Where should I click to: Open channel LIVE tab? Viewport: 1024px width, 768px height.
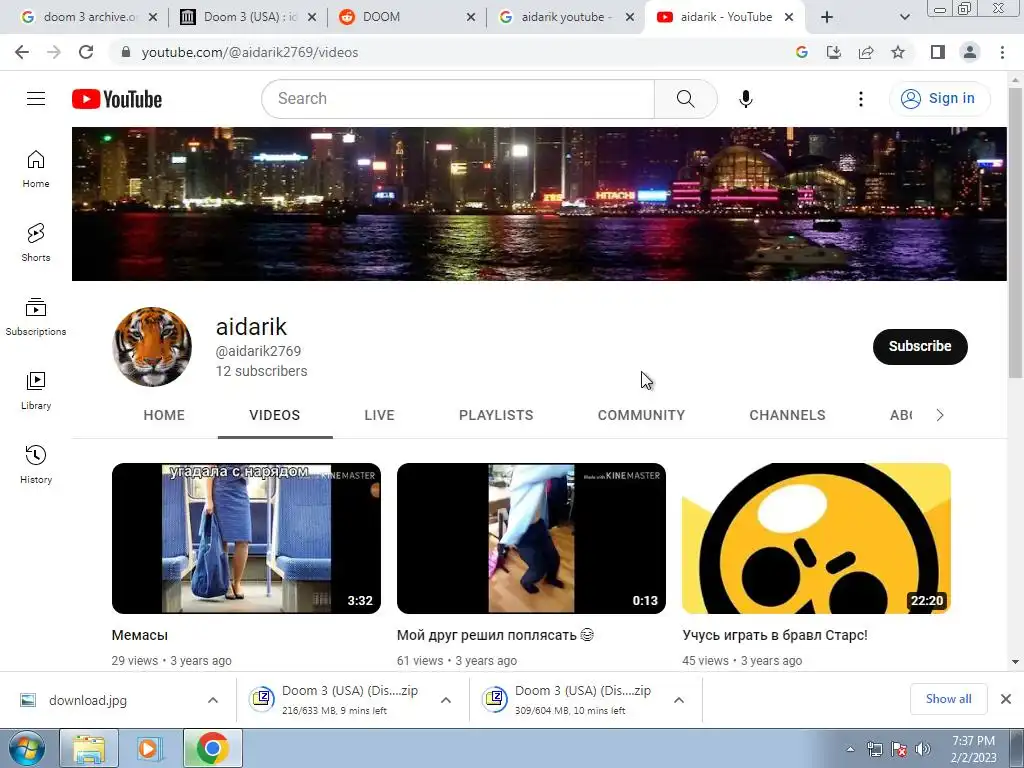[379, 415]
